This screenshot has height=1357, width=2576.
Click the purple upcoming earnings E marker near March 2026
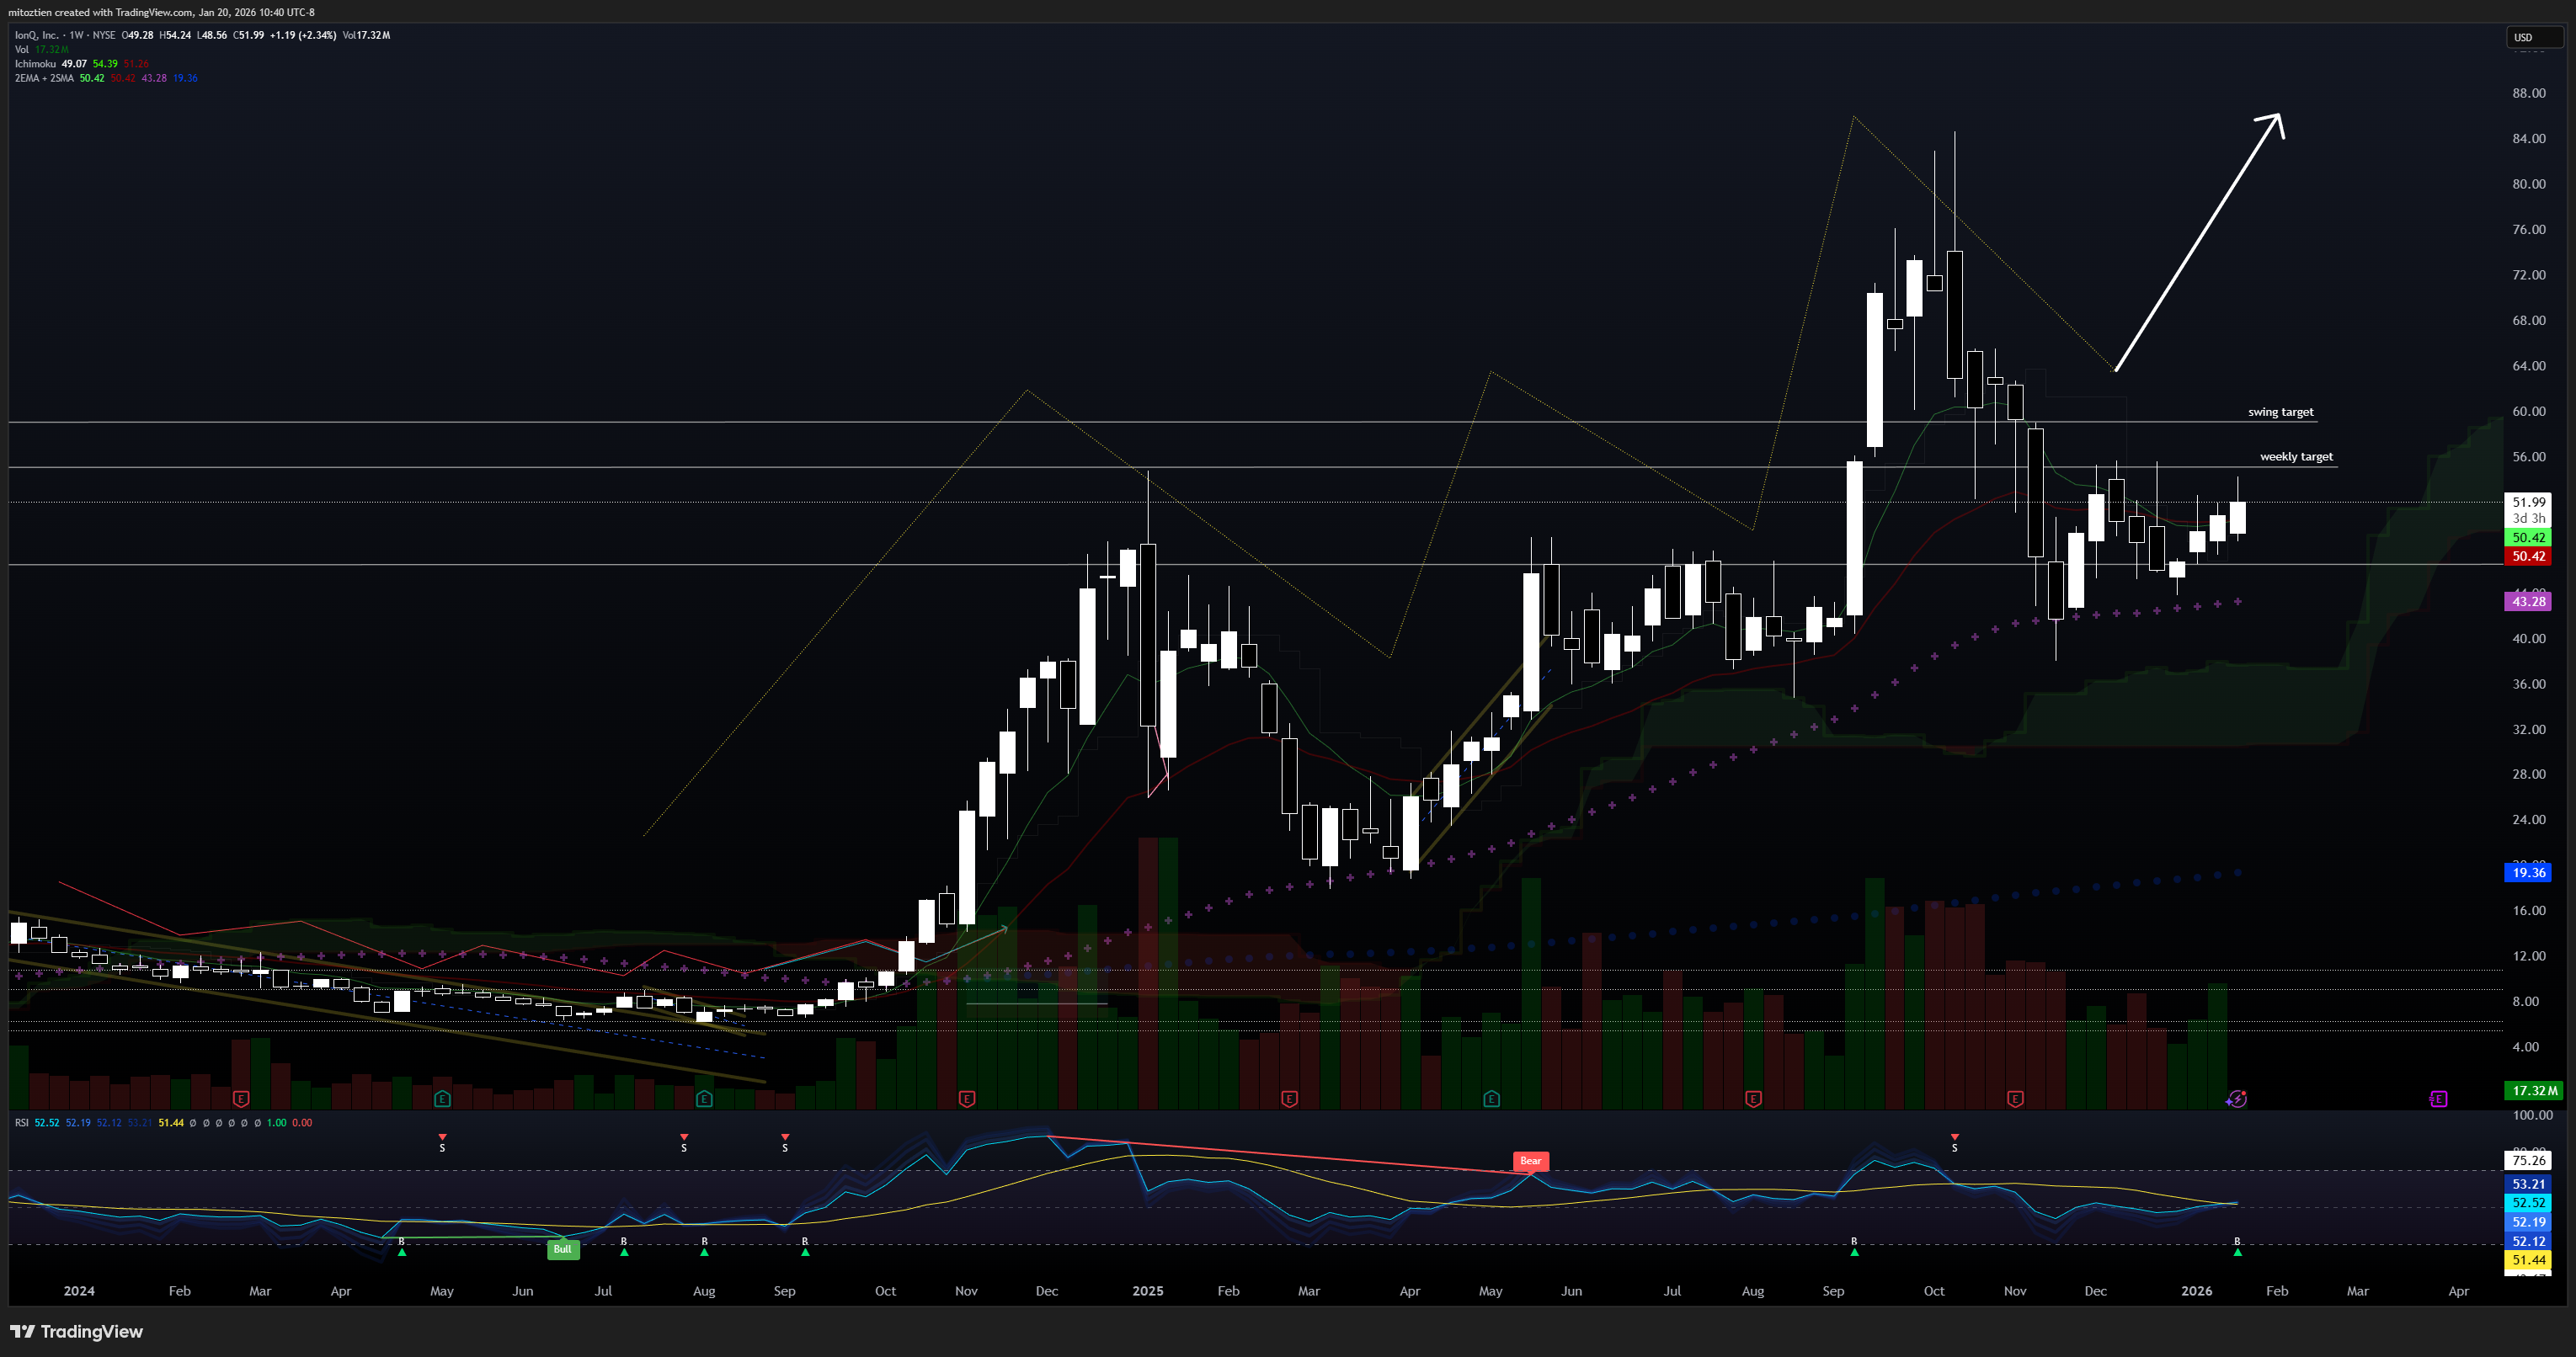pyautogui.click(x=2438, y=1099)
